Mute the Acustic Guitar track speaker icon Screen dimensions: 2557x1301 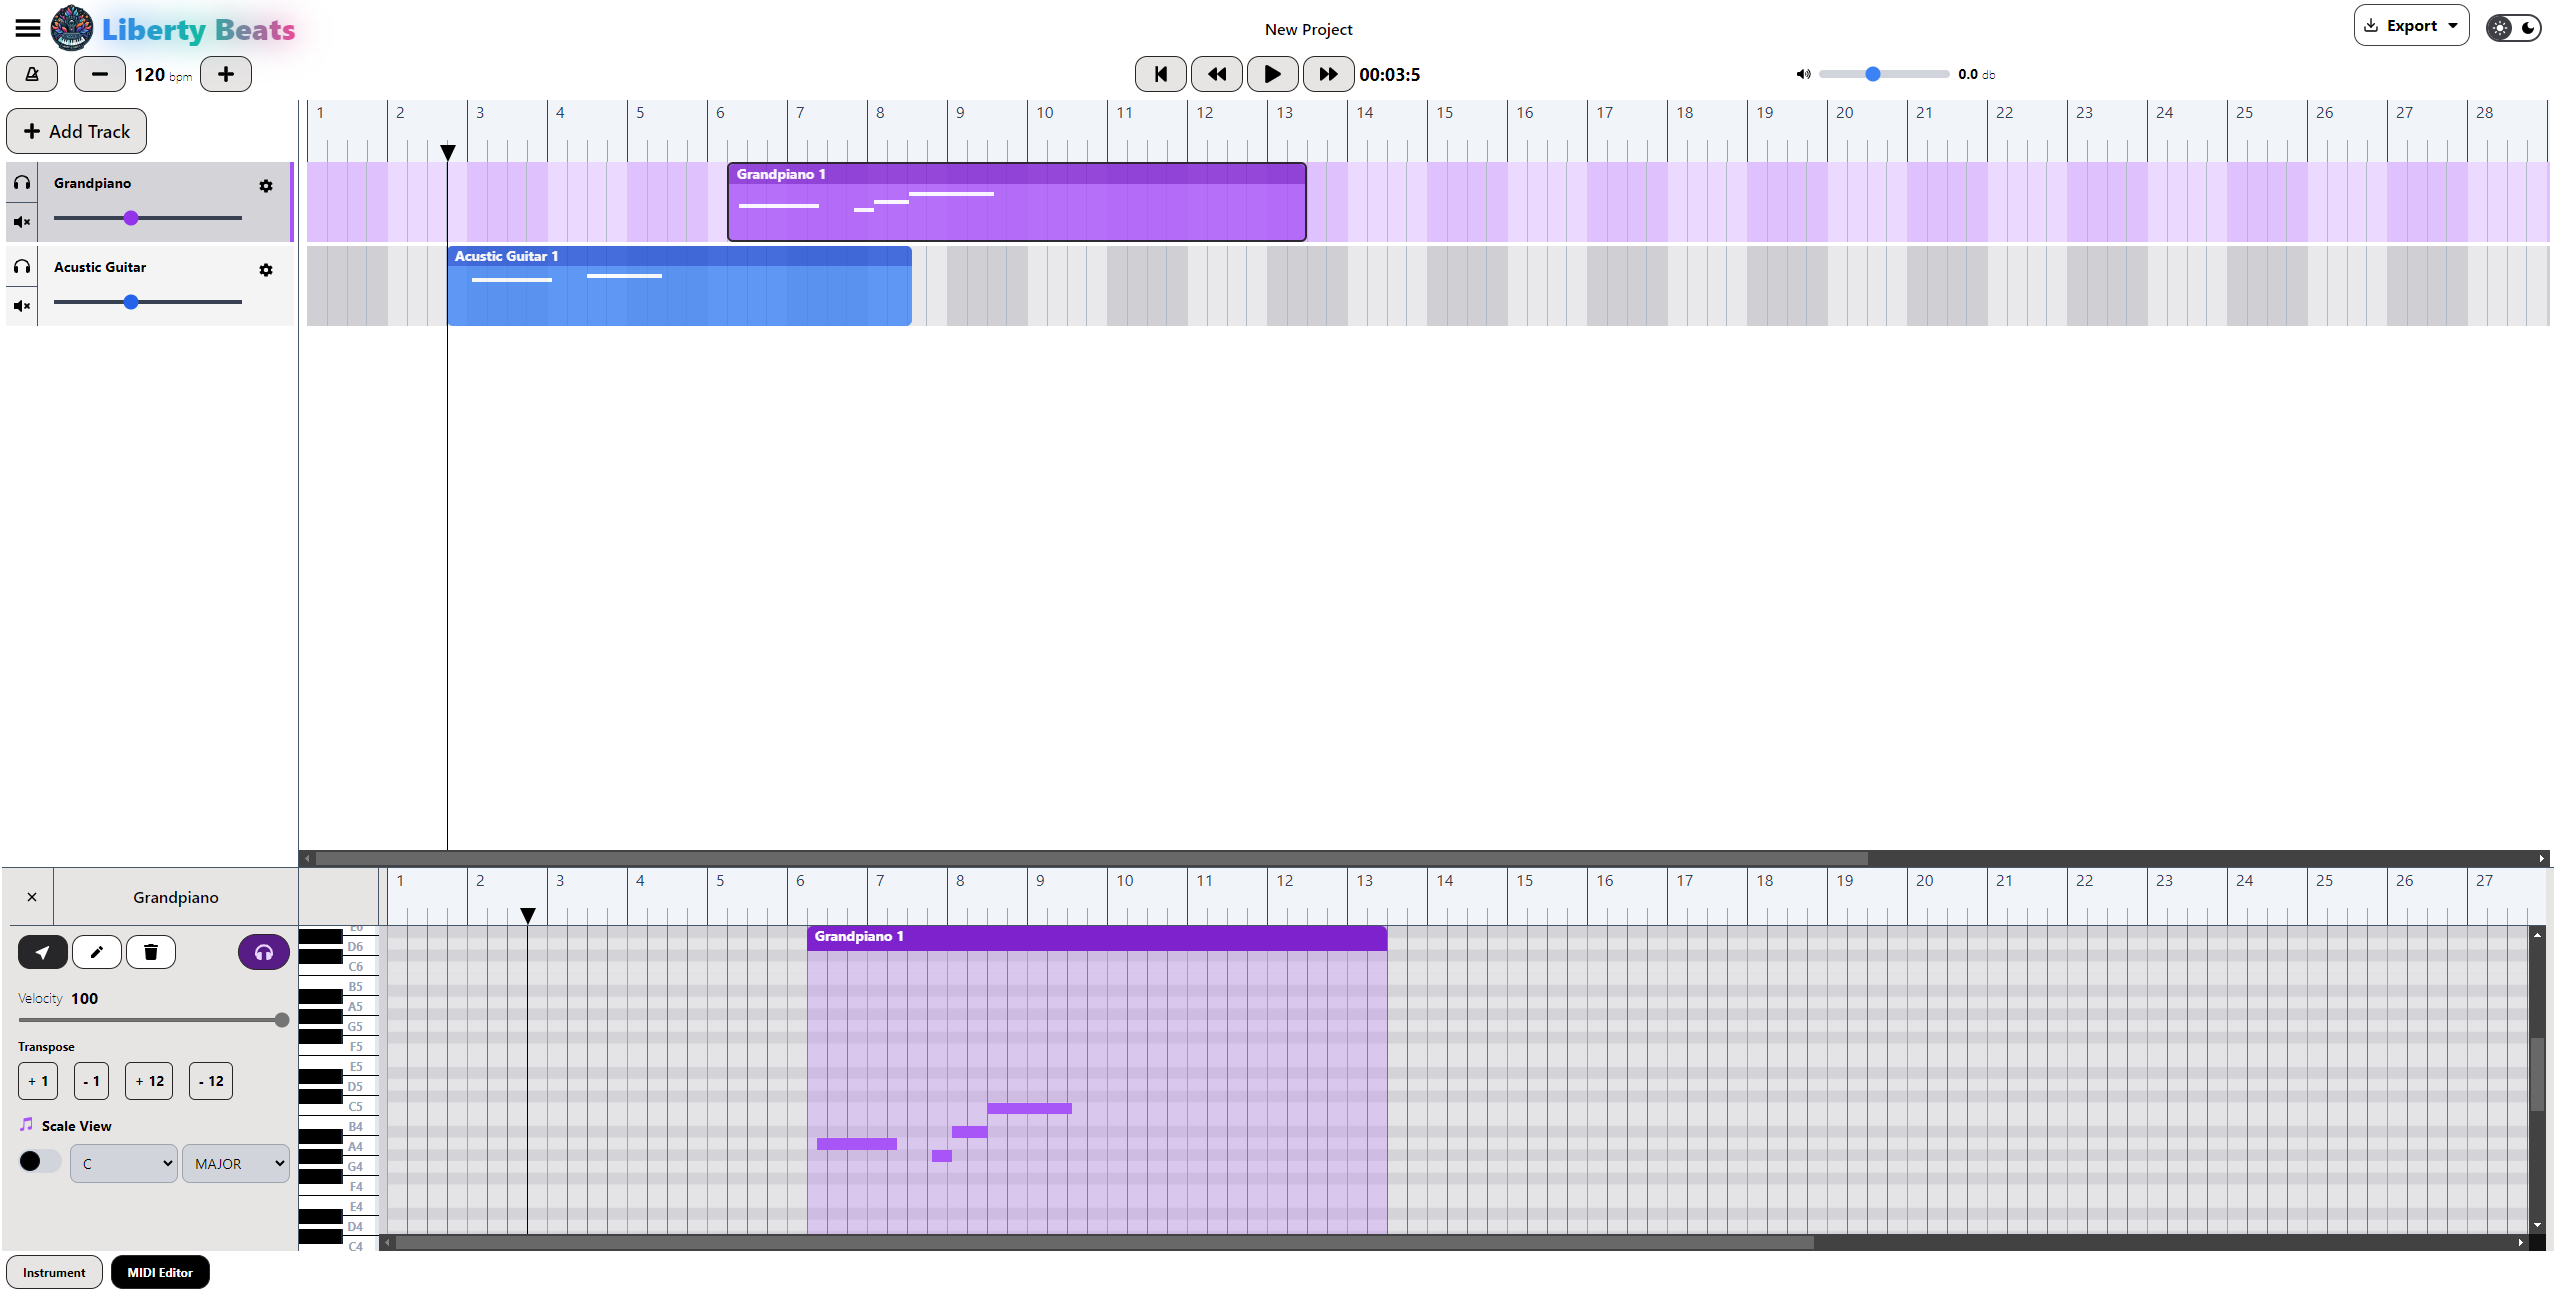pyautogui.click(x=22, y=304)
